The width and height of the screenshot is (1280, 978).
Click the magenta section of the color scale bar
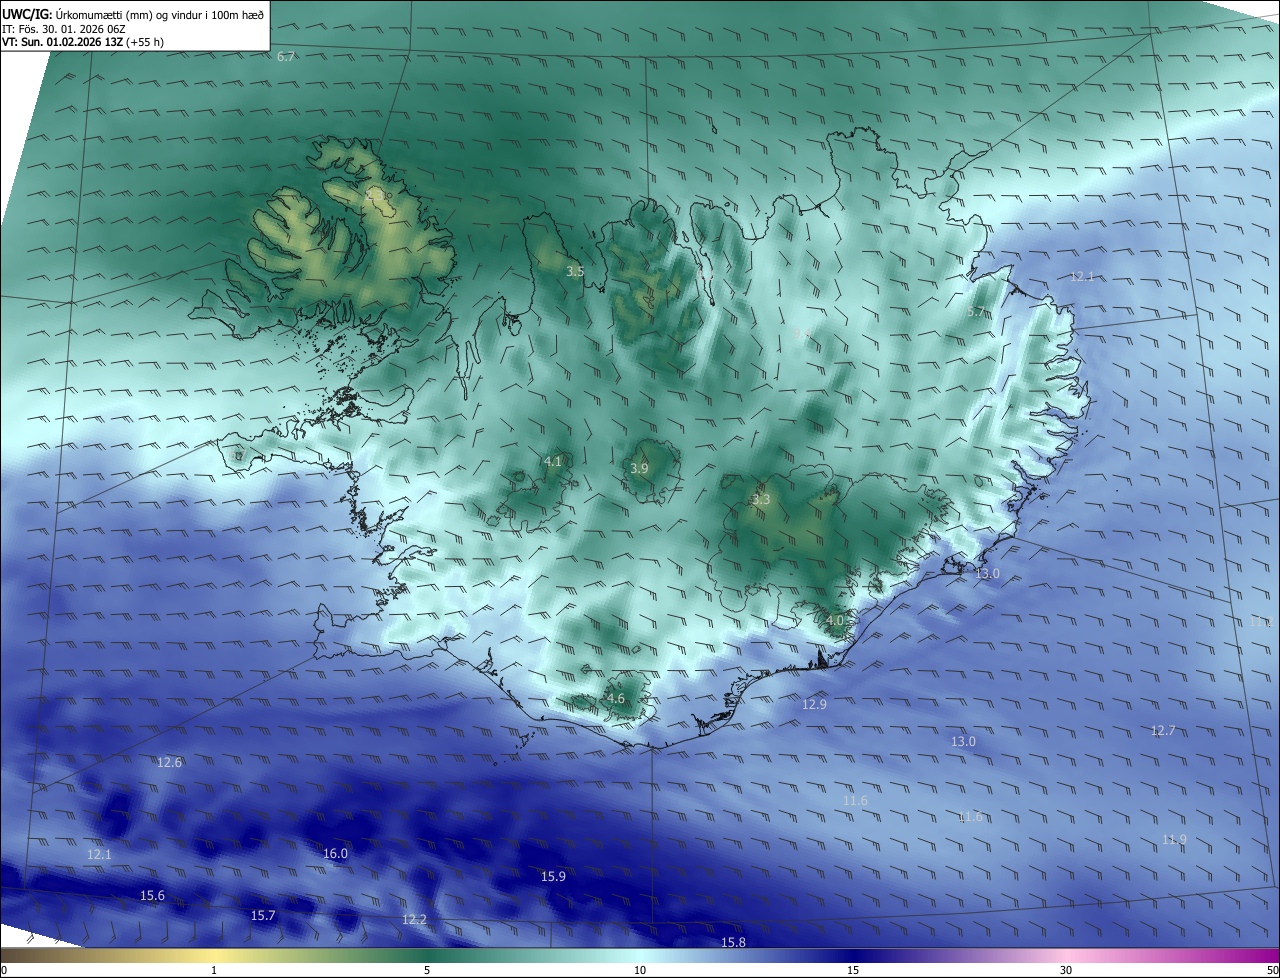[x=1220, y=955]
